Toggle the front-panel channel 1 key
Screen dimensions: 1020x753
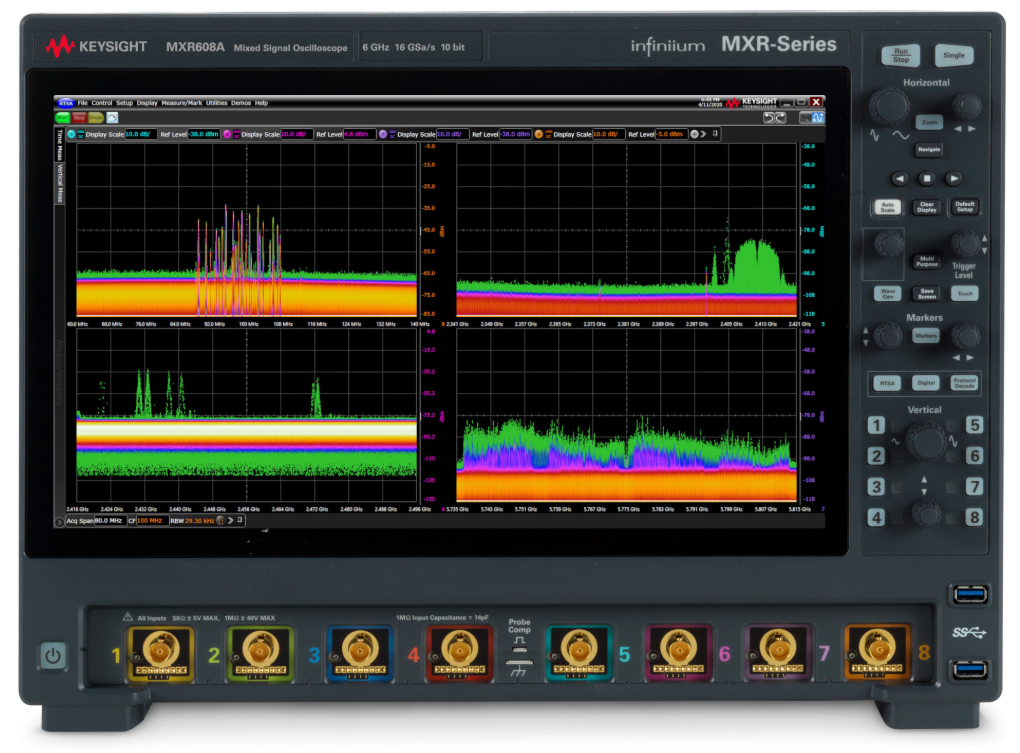click(876, 425)
